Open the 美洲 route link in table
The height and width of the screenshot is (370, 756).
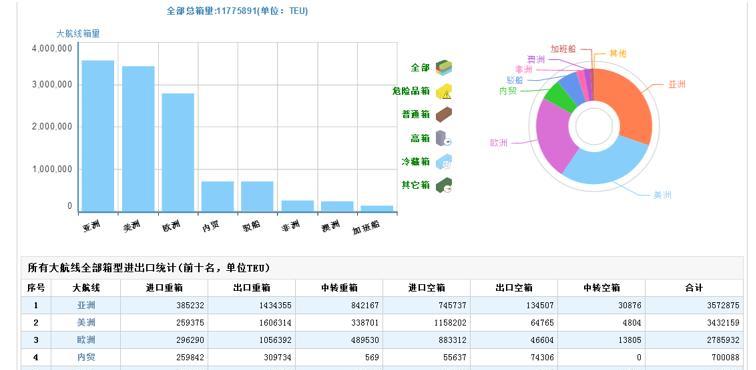86,323
